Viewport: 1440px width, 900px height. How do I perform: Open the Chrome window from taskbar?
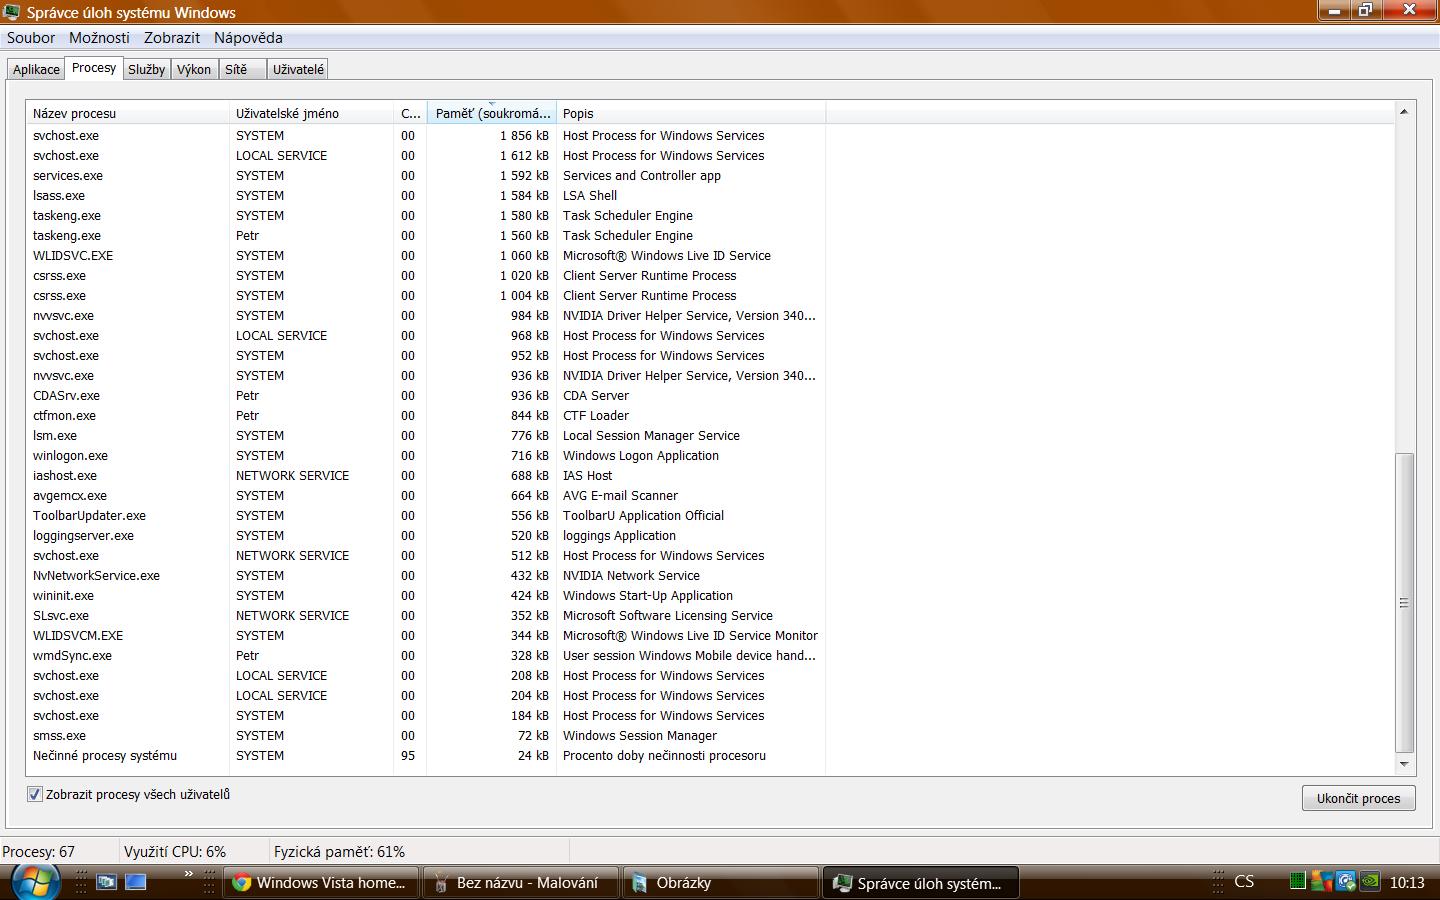tap(320, 882)
